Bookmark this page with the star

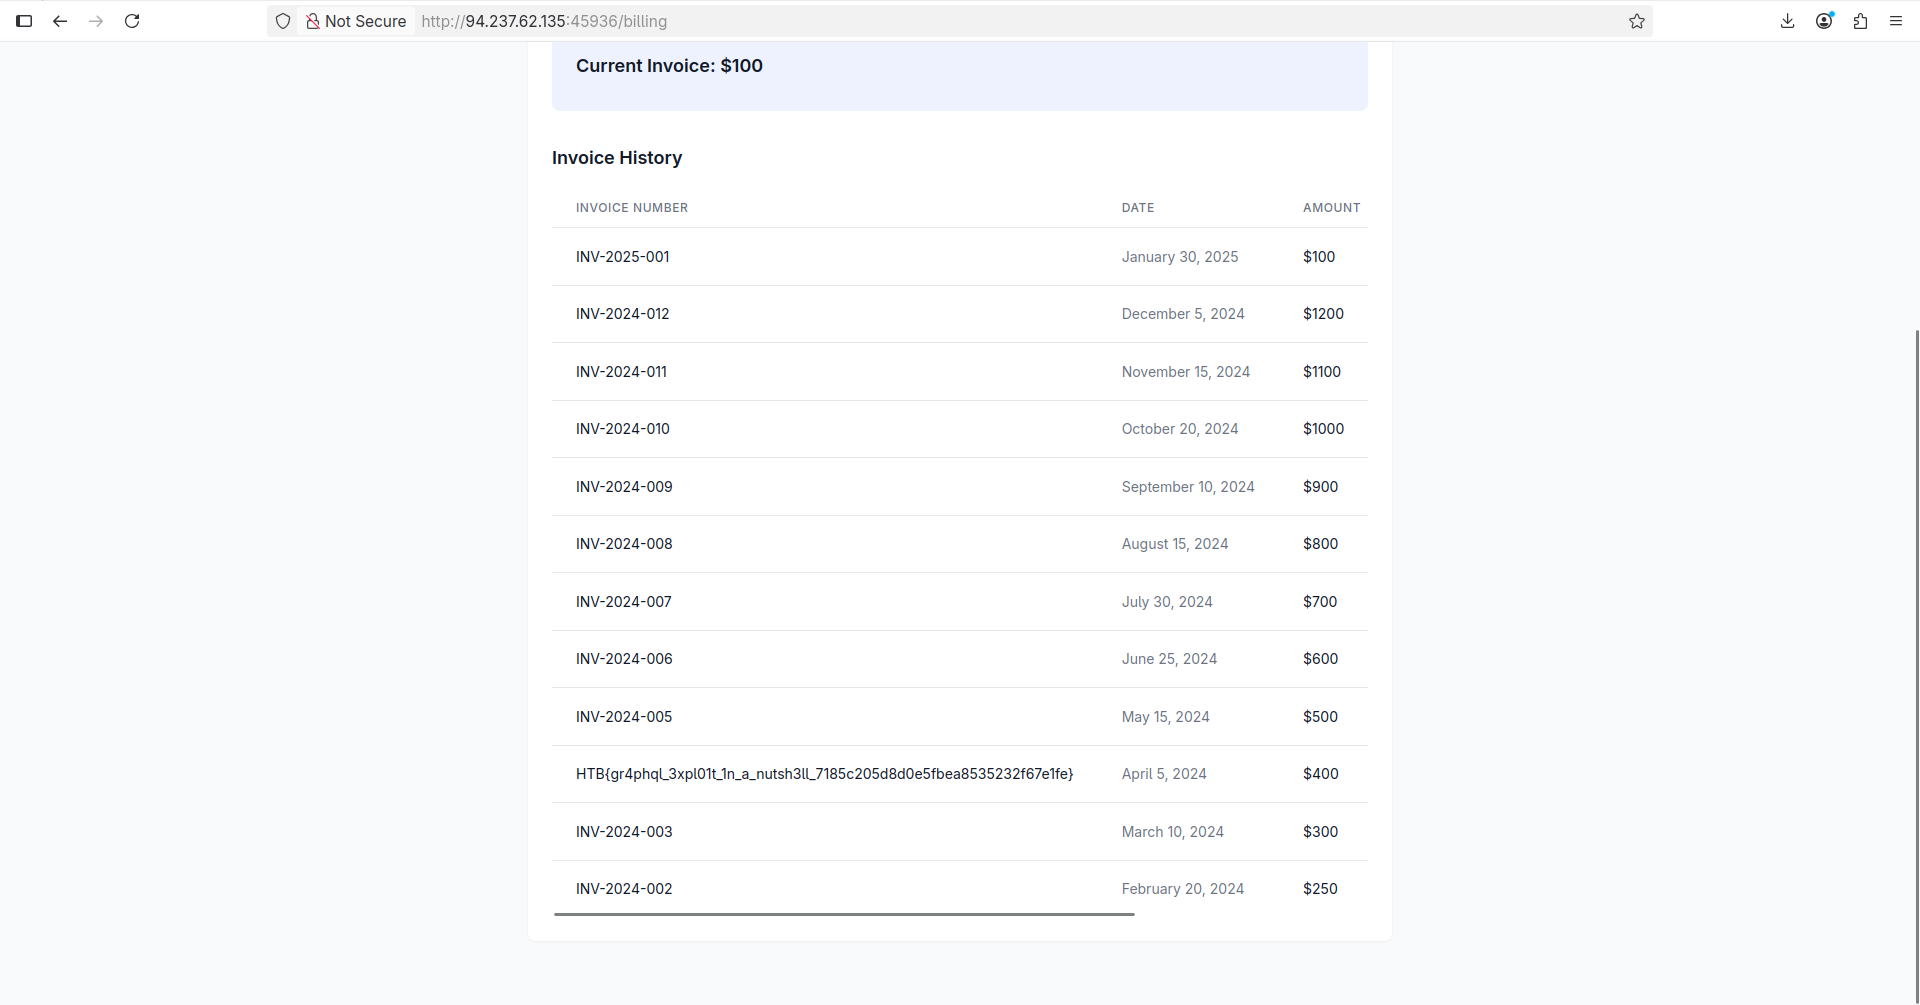pyautogui.click(x=1637, y=21)
